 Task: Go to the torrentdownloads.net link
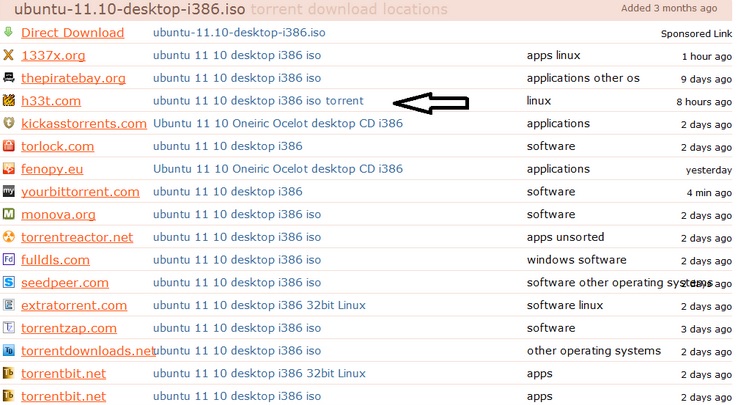coord(88,351)
